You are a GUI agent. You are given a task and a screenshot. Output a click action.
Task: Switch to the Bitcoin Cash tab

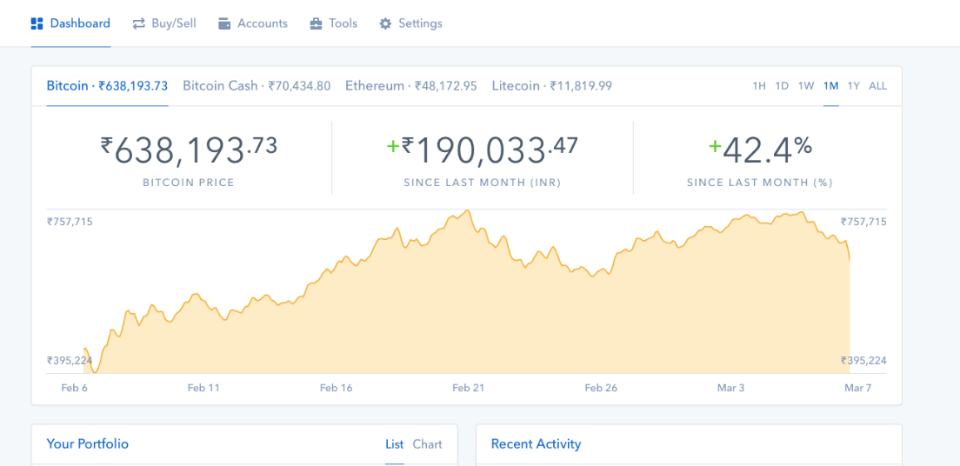(256, 86)
